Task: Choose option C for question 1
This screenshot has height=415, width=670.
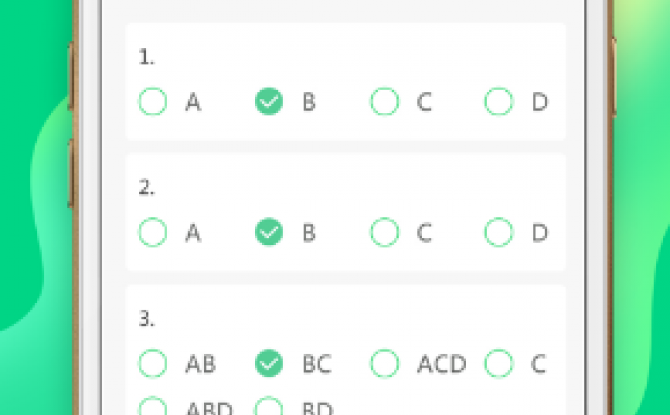Action: click(385, 102)
